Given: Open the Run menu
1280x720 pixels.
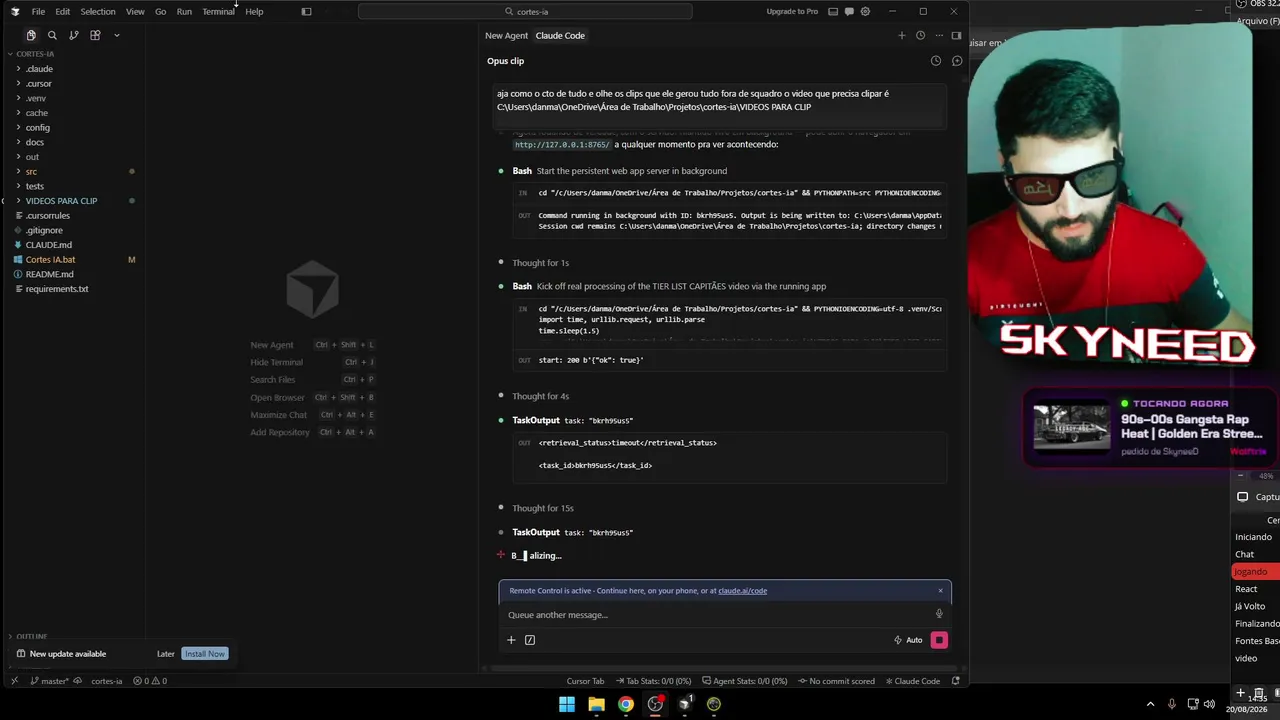Looking at the screenshot, I should (x=184, y=12).
